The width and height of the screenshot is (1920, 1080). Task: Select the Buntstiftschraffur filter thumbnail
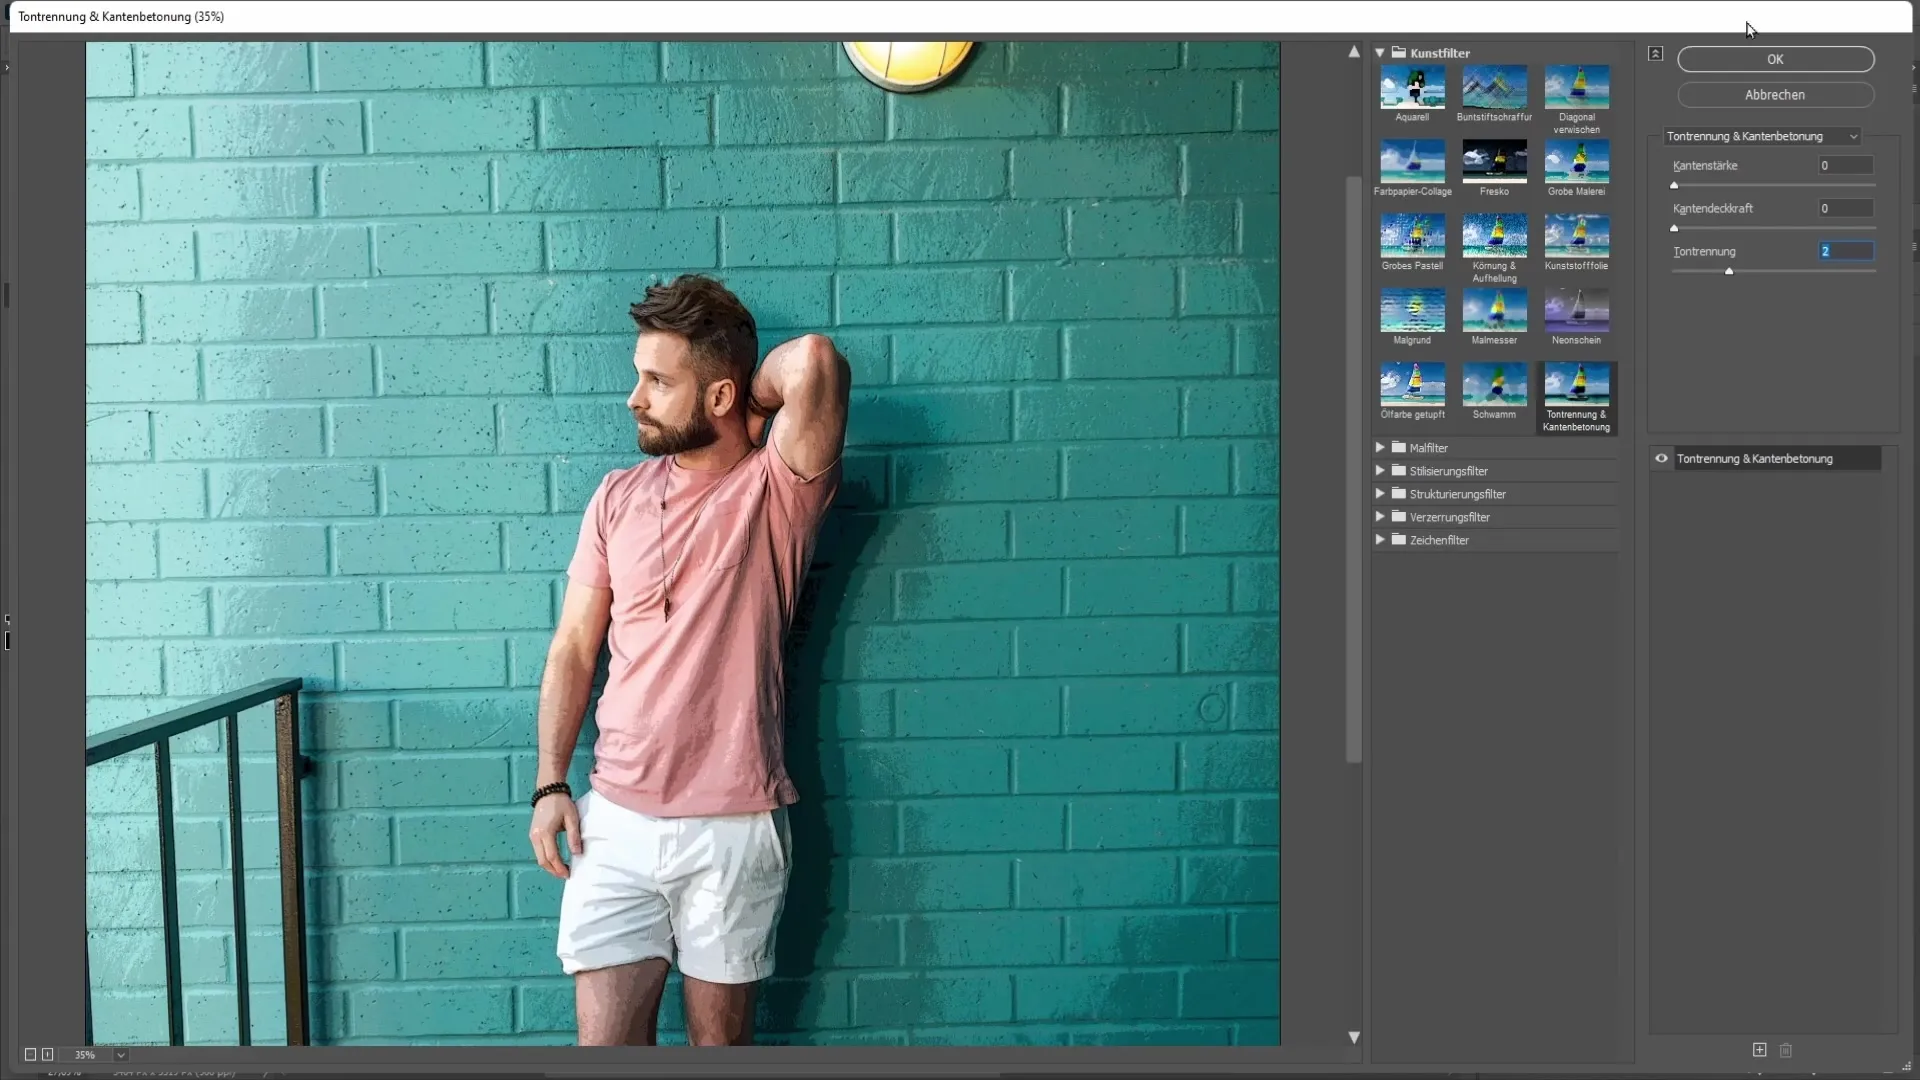(1494, 88)
